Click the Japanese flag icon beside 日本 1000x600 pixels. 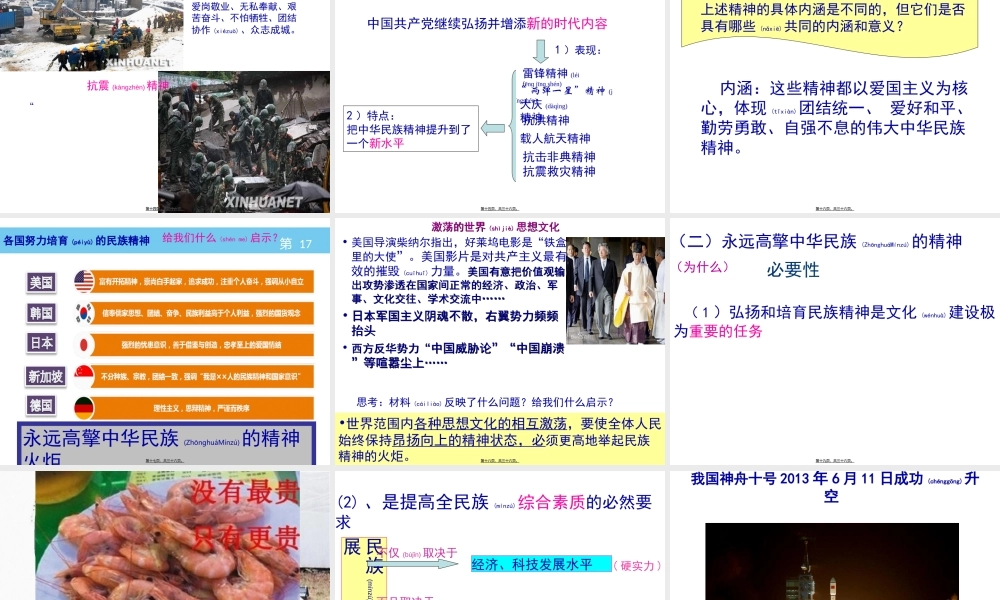click(84, 344)
